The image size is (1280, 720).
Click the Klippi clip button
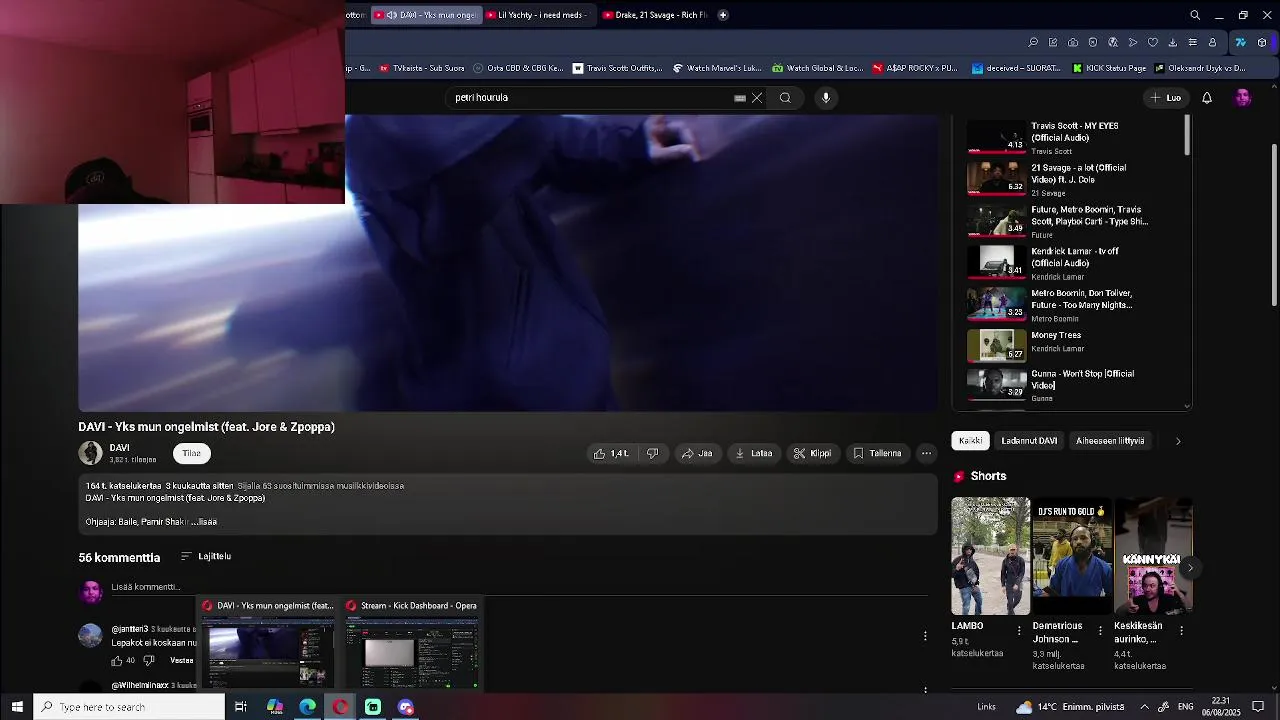tap(813, 453)
